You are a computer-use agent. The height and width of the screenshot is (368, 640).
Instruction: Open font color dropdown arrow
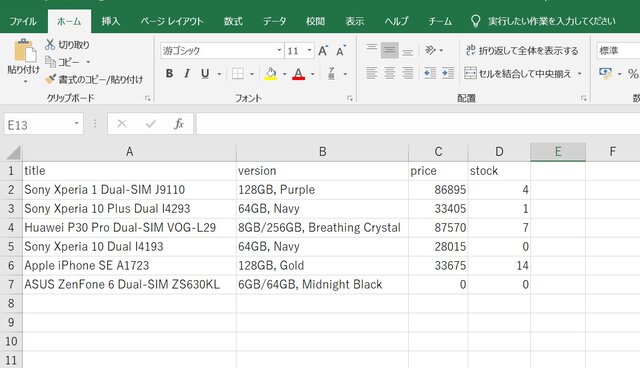[x=312, y=74]
